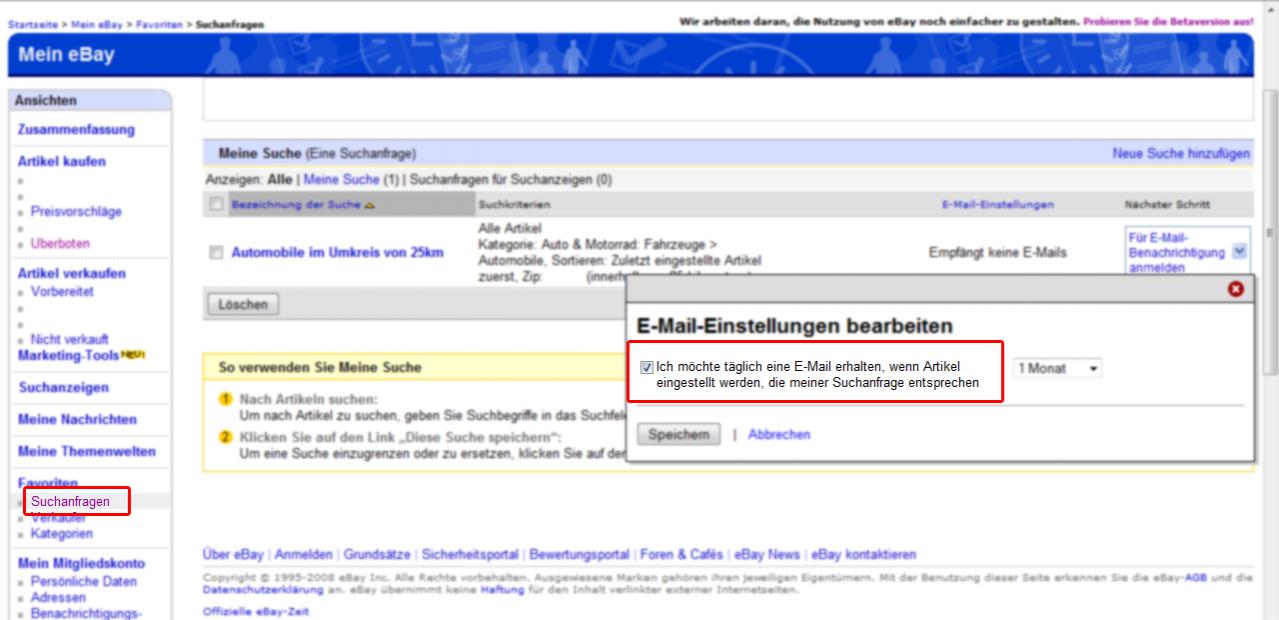The image size is (1279, 620).
Task: Click 'E-Mail-Einstellungen' column header
Action: [997, 204]
